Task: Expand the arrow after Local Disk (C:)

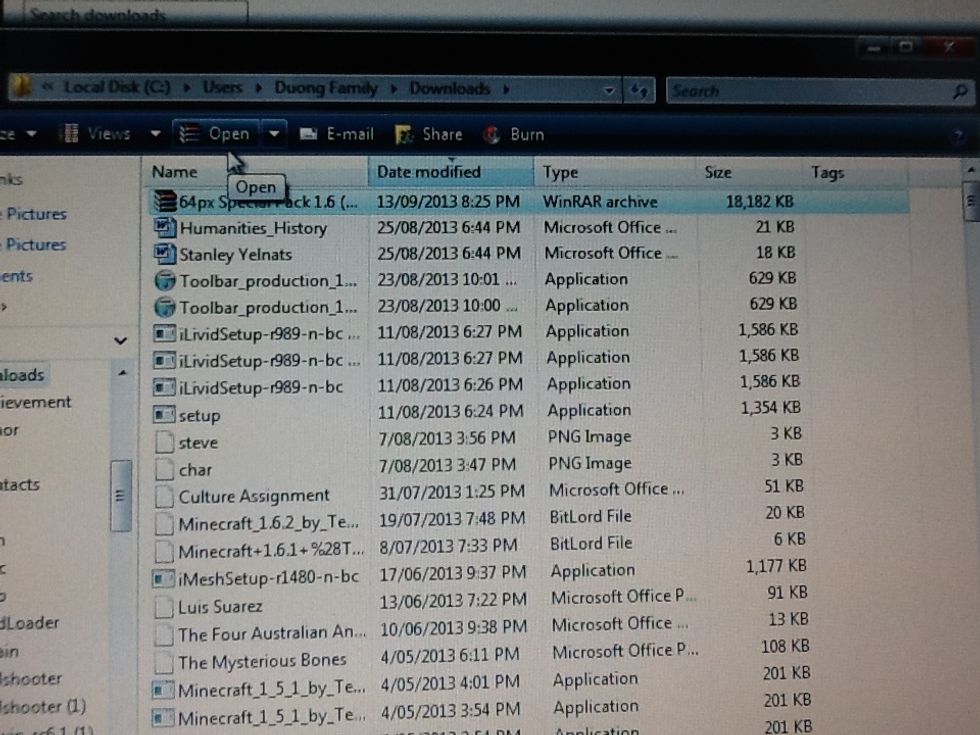Action: (186, 88)
